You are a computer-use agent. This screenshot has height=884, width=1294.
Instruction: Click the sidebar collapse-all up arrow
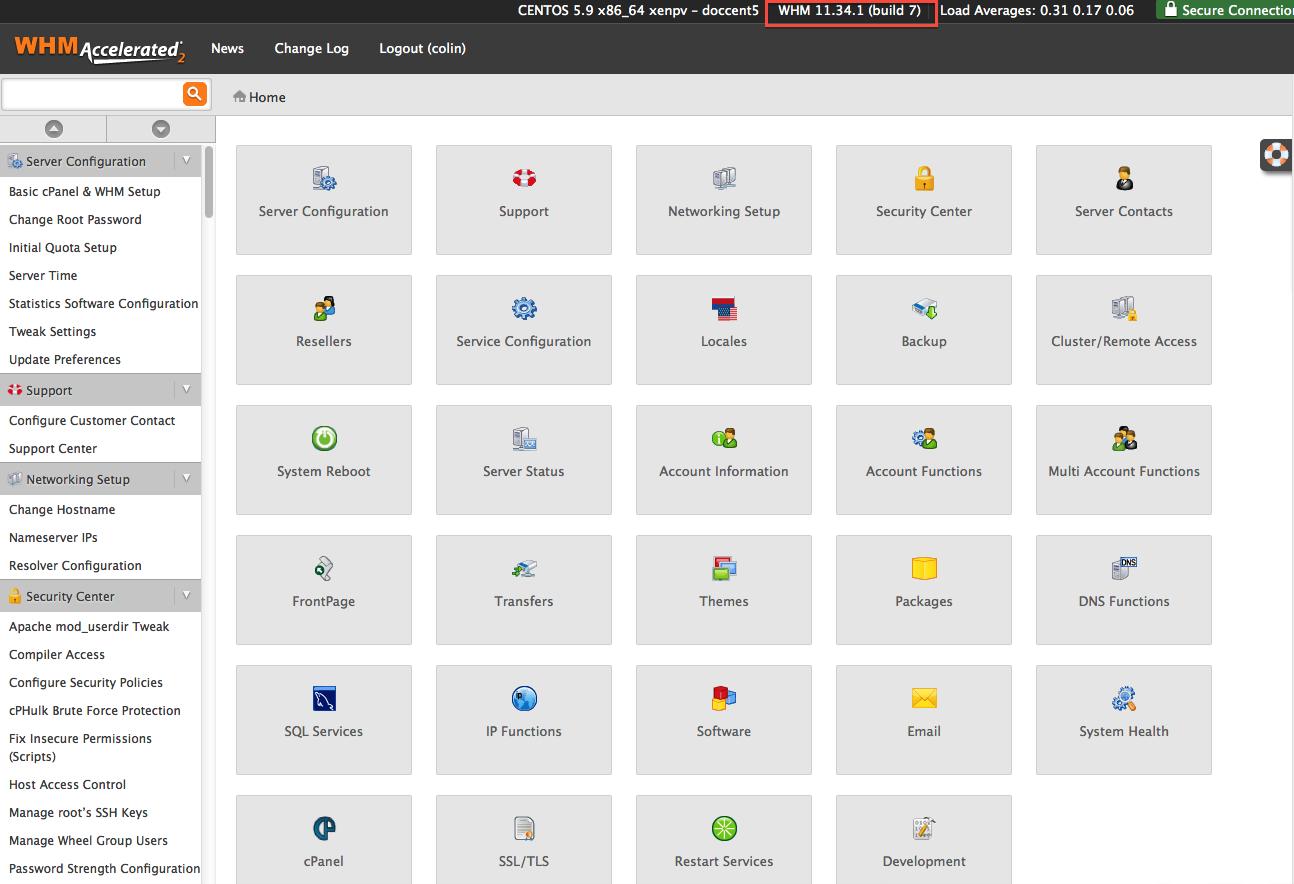(x=54, y=129)
